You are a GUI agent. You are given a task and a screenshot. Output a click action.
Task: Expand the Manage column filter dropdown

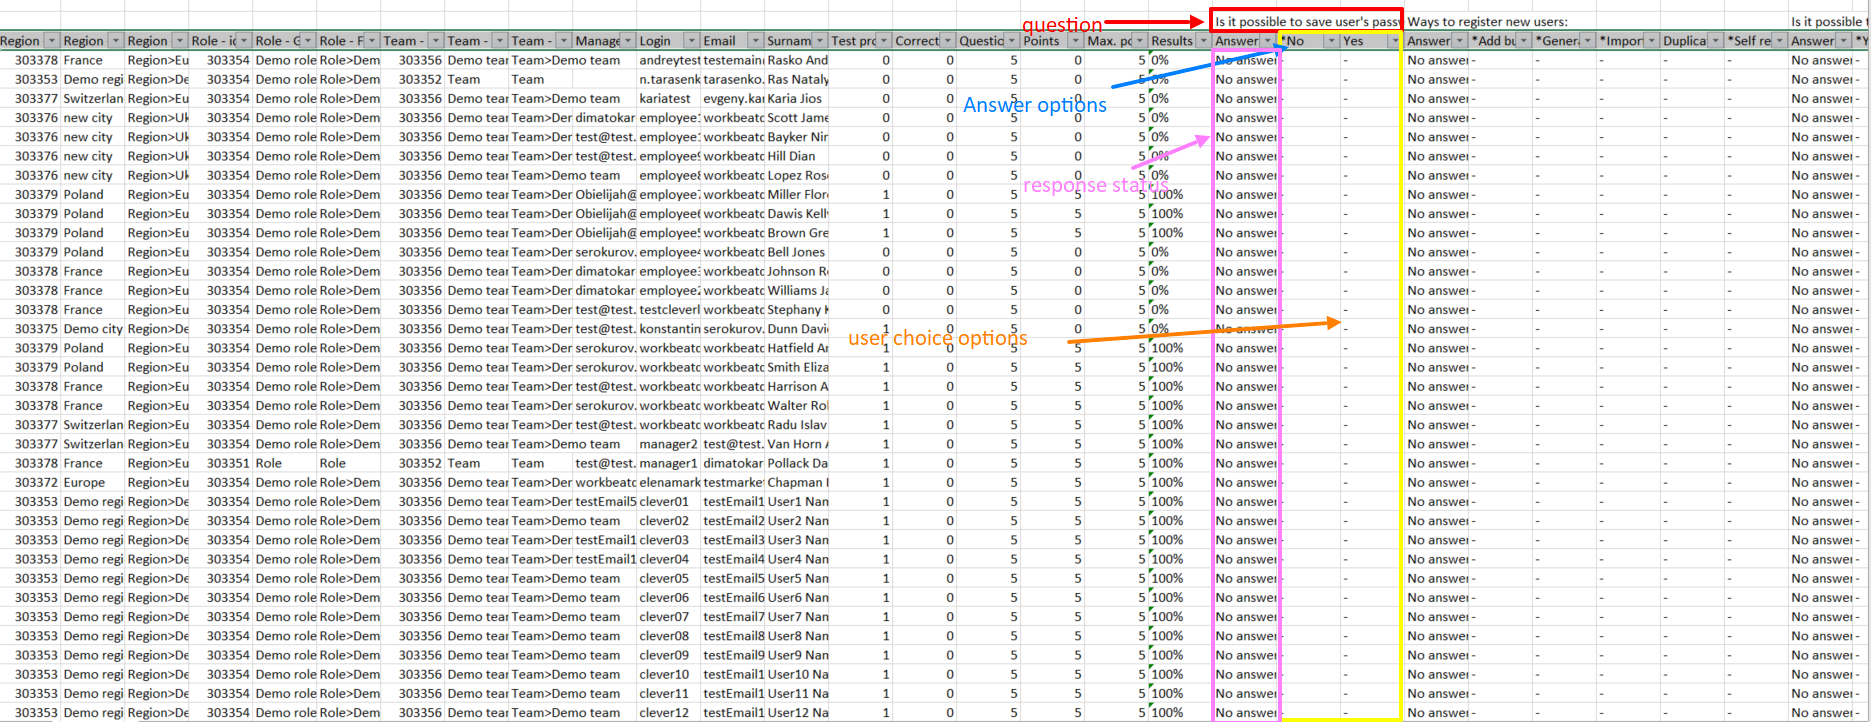coord(628,41)
